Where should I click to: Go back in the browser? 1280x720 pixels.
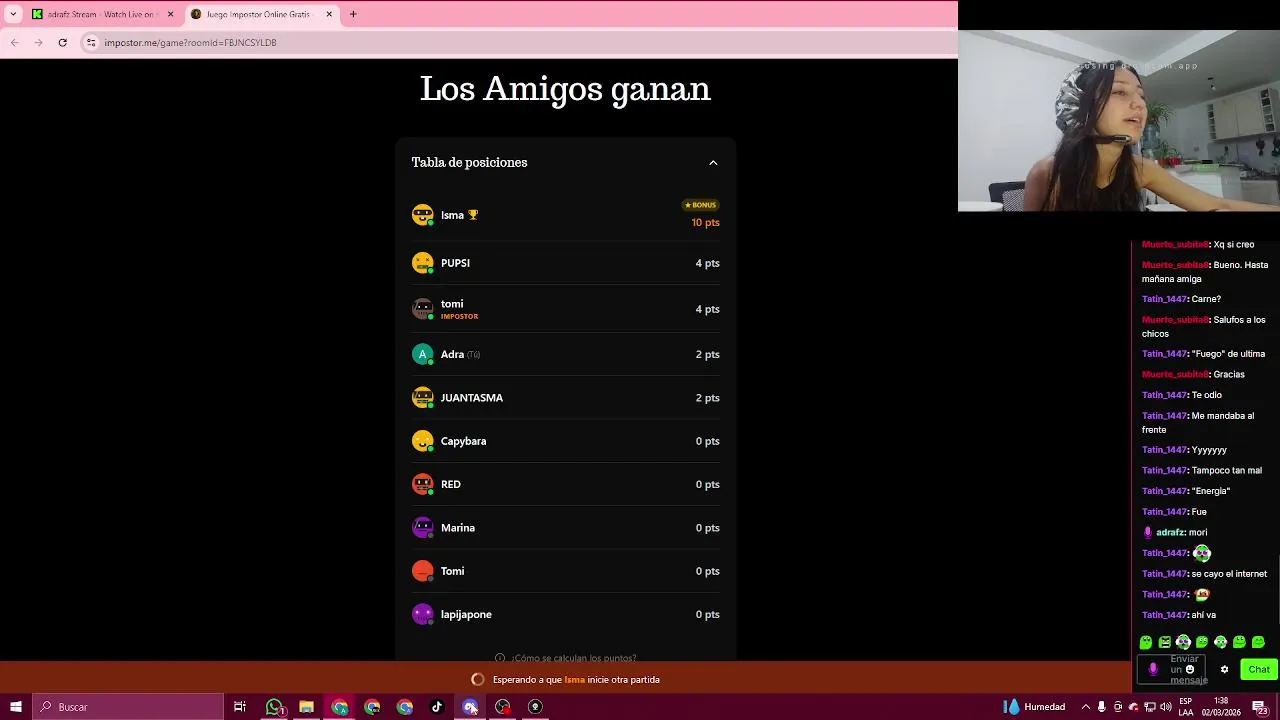(15, 42)
